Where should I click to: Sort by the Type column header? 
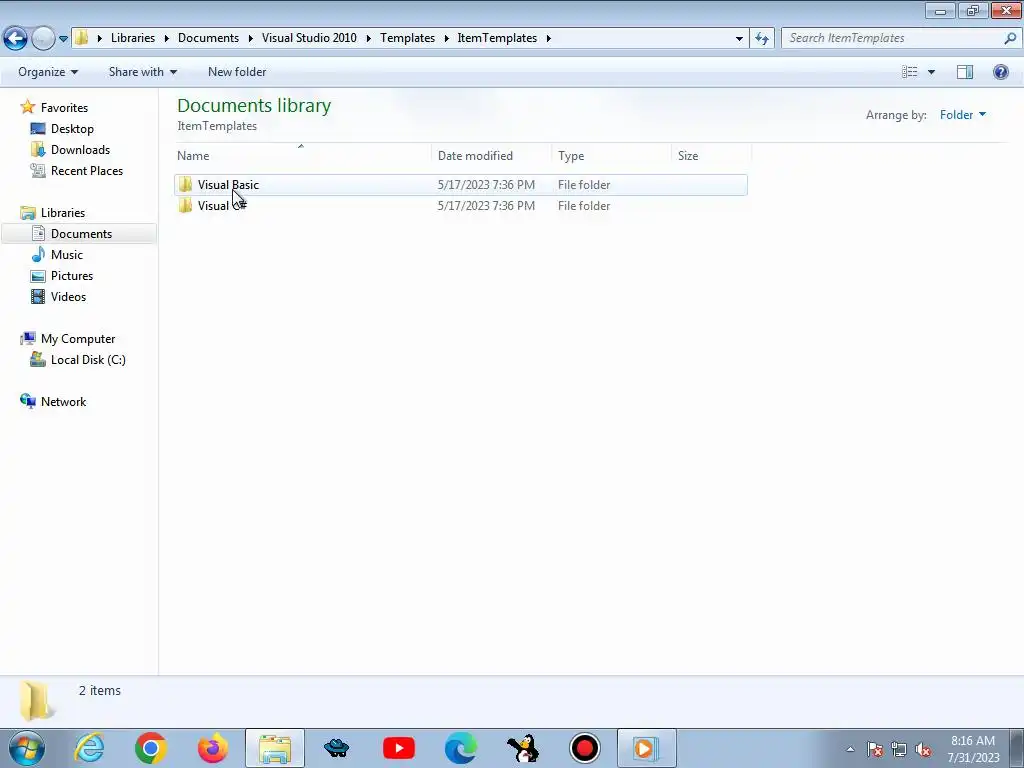tap(611, 155)
